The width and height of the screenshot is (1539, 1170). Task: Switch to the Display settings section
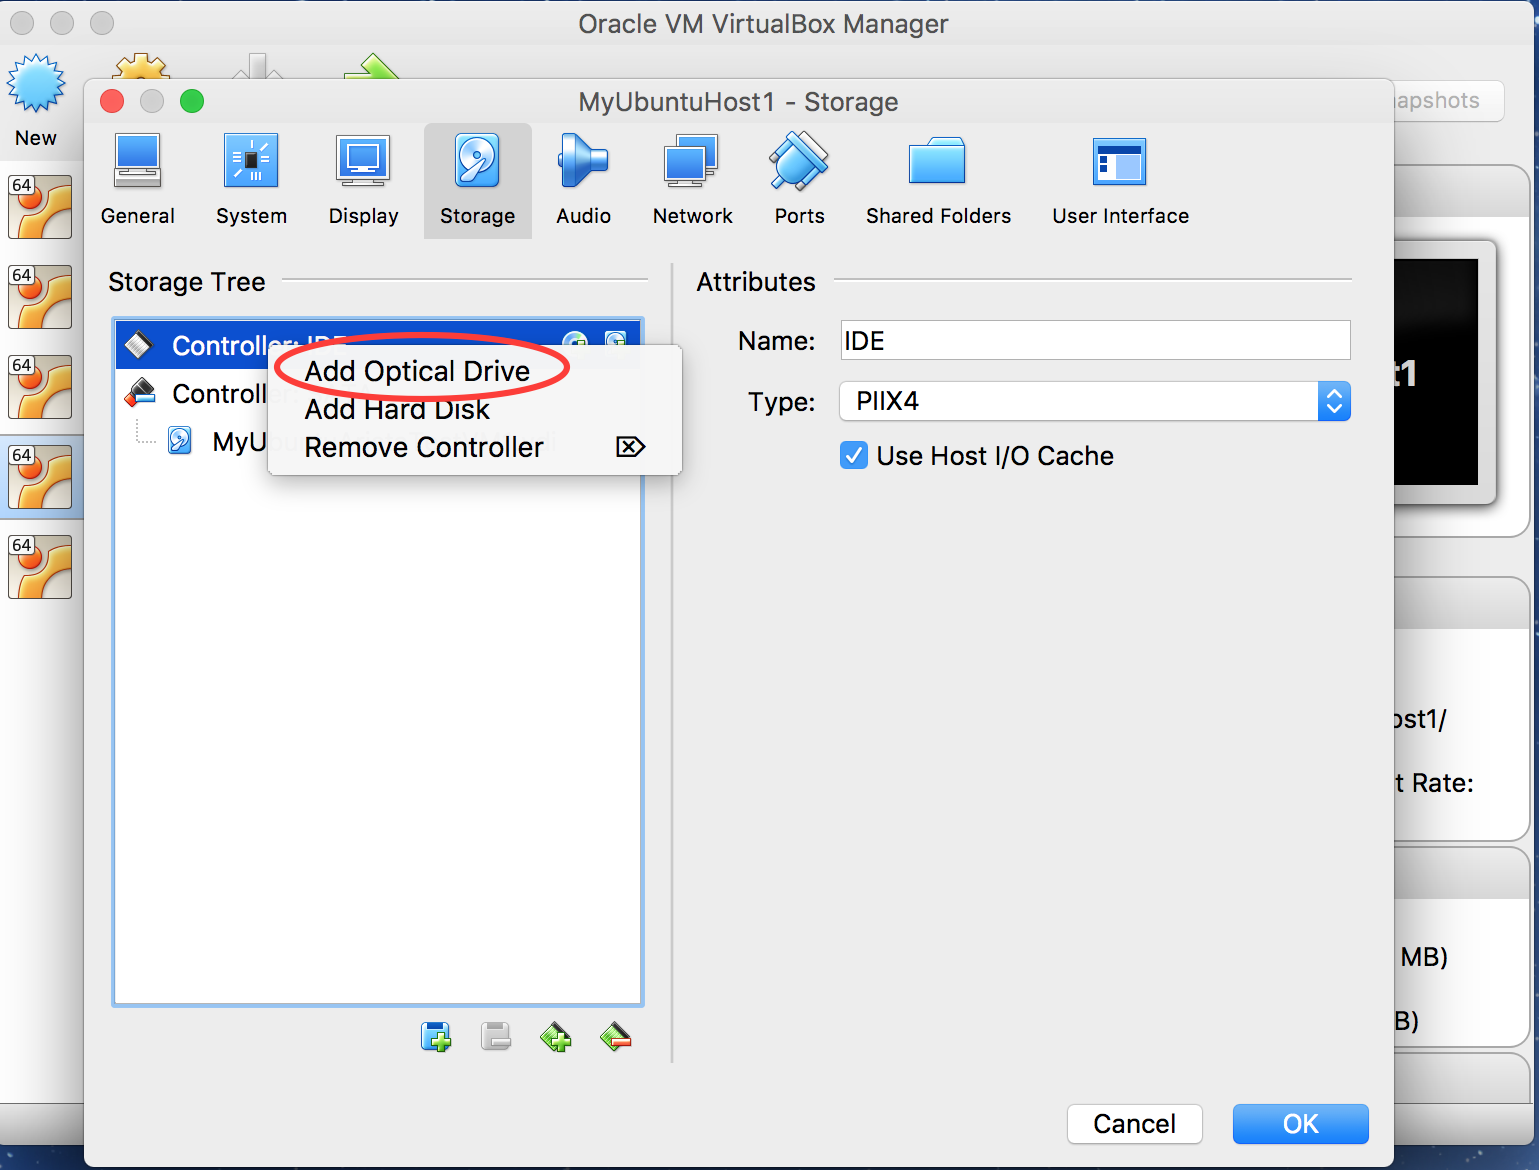click(363, 181)
